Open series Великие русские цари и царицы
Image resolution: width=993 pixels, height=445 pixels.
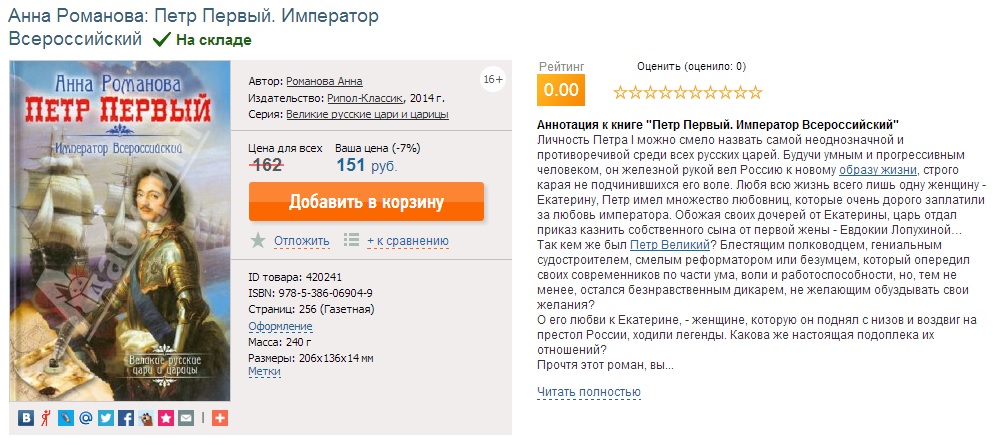pos(367,115)
